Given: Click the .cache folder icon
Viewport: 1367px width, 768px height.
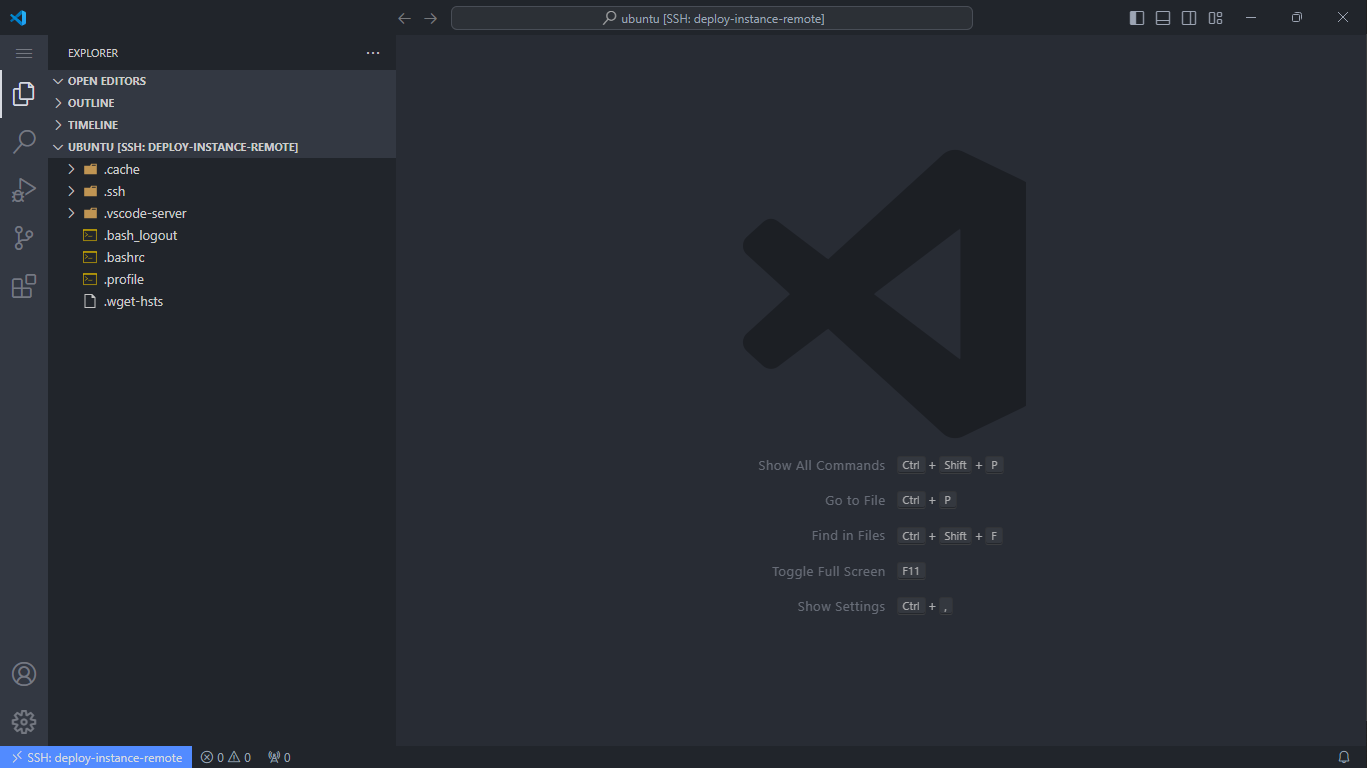Looking at the screenshot, I should point(90,169).
